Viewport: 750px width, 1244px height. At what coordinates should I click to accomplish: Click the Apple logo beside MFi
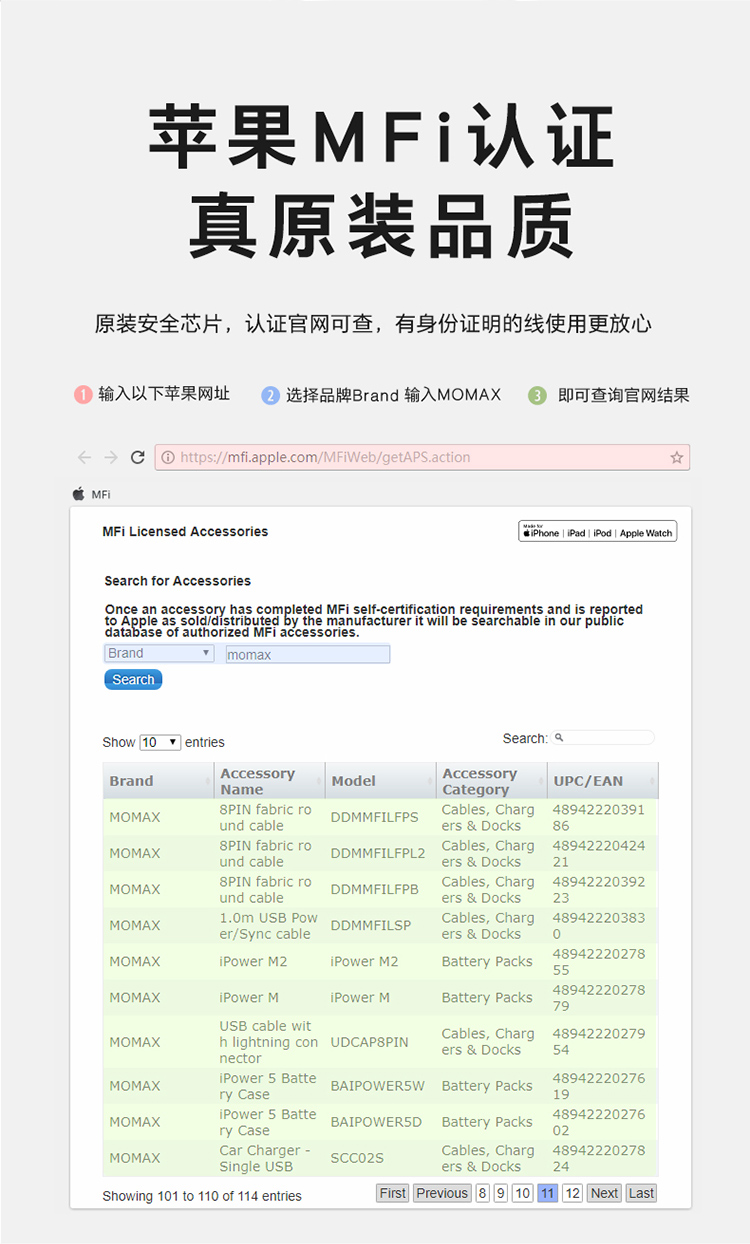(79, 494)
